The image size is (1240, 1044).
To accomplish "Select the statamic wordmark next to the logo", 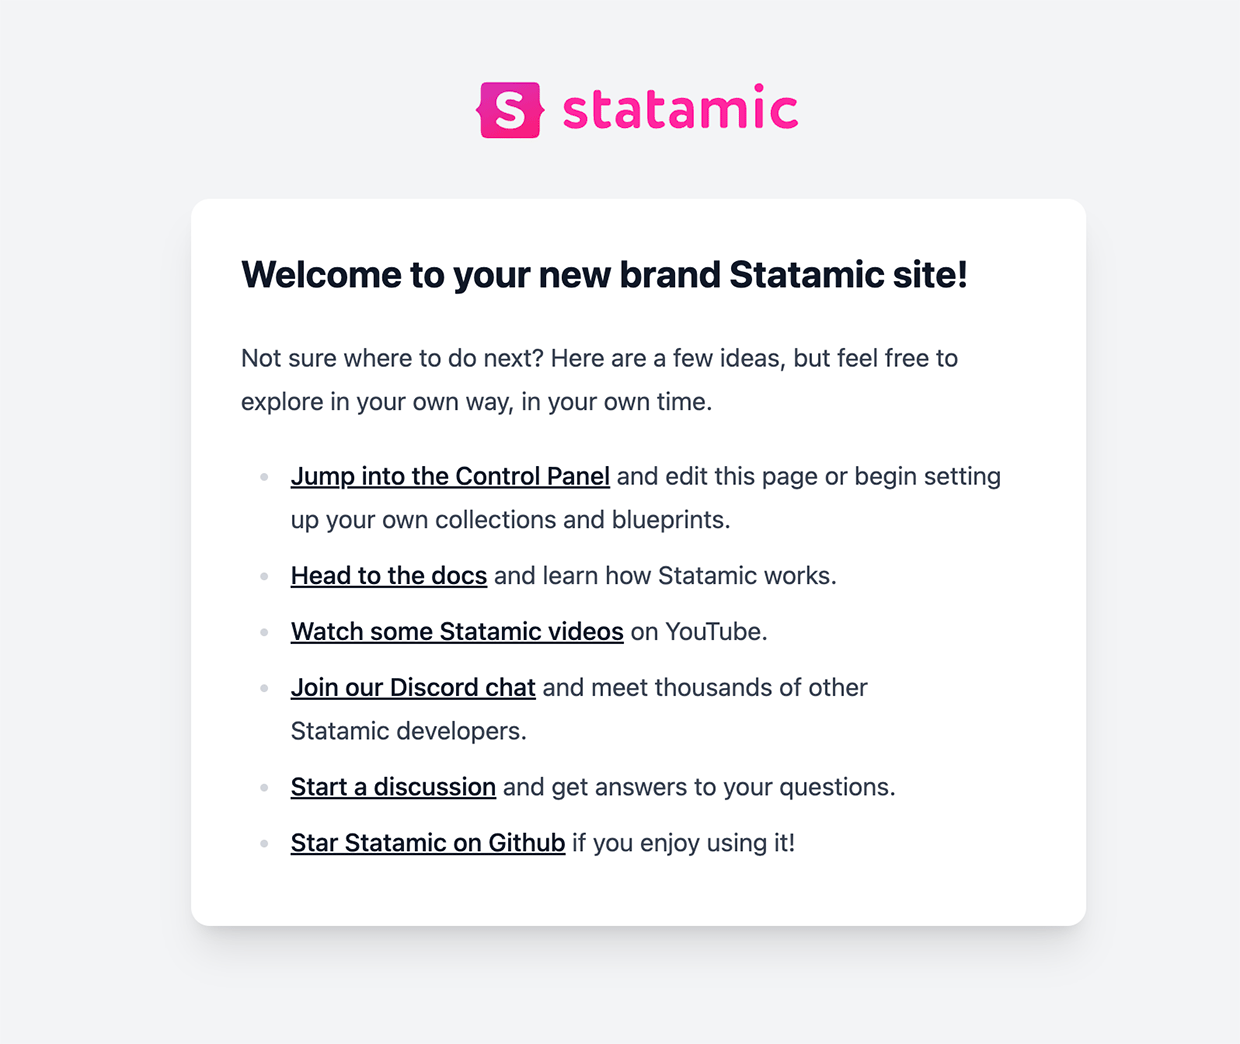I will point(677,108).
